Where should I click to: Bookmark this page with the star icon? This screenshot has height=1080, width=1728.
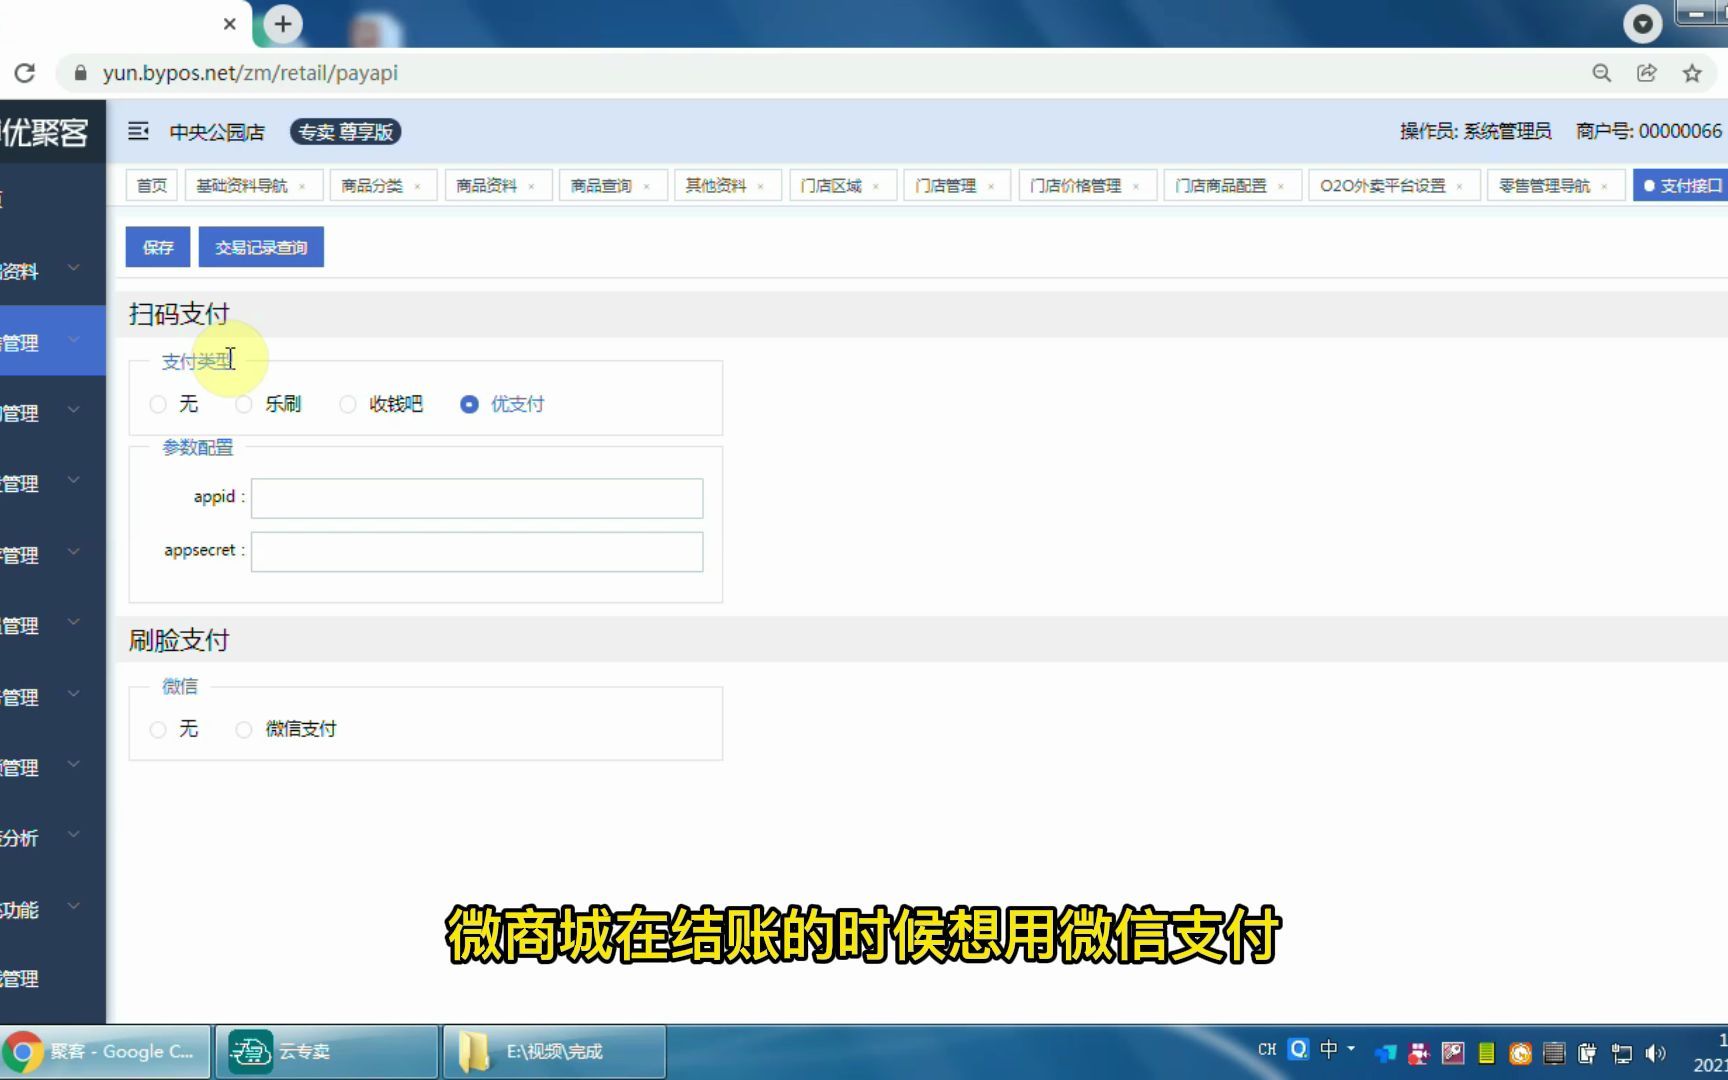point(1692,73)
